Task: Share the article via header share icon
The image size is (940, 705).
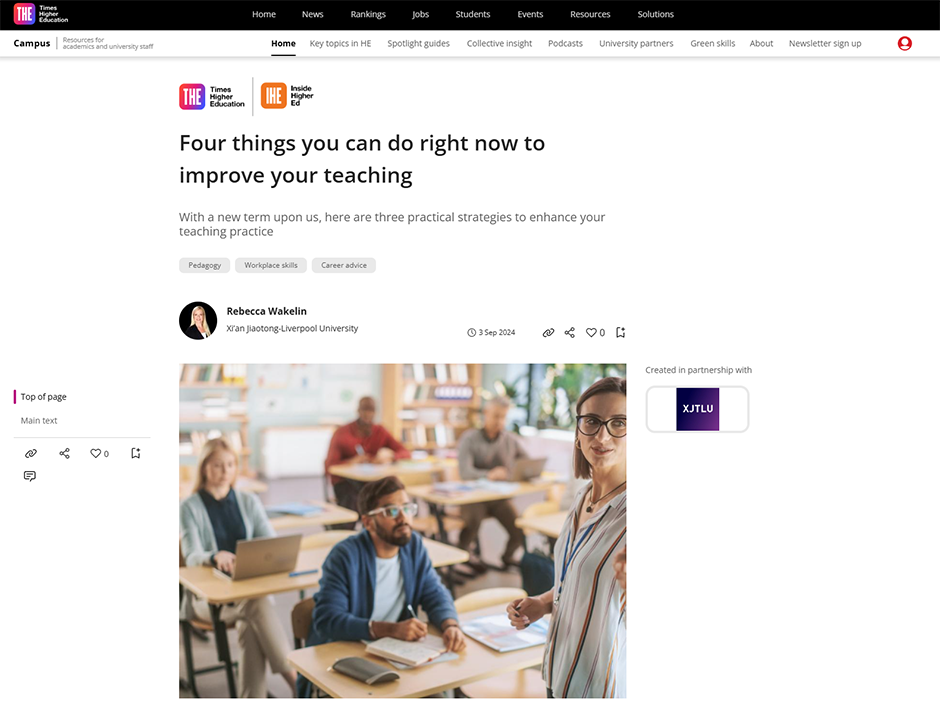Action: point(570,333)
